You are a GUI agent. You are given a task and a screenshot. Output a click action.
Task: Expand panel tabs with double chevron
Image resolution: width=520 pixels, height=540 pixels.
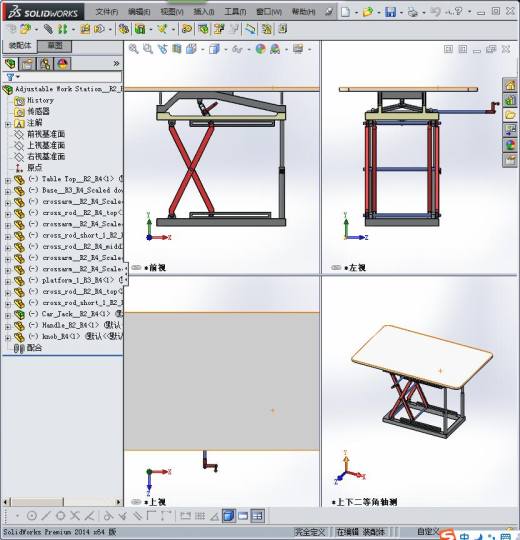click(116, 63)
